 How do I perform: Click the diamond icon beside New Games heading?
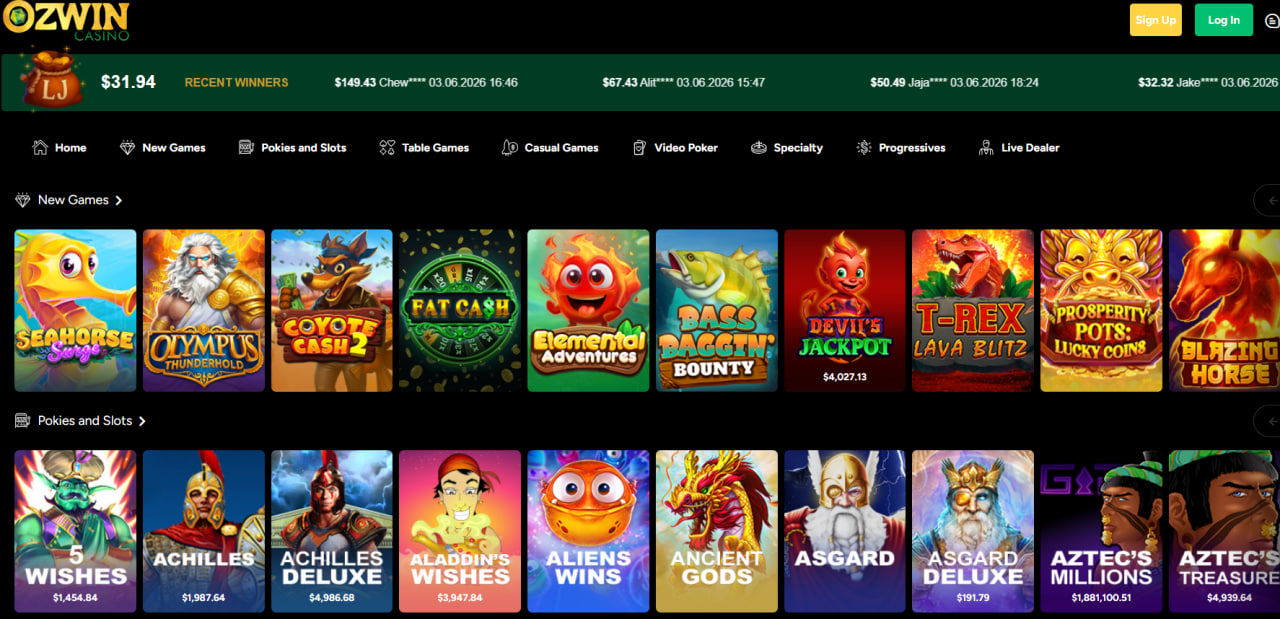click(23, 200)
